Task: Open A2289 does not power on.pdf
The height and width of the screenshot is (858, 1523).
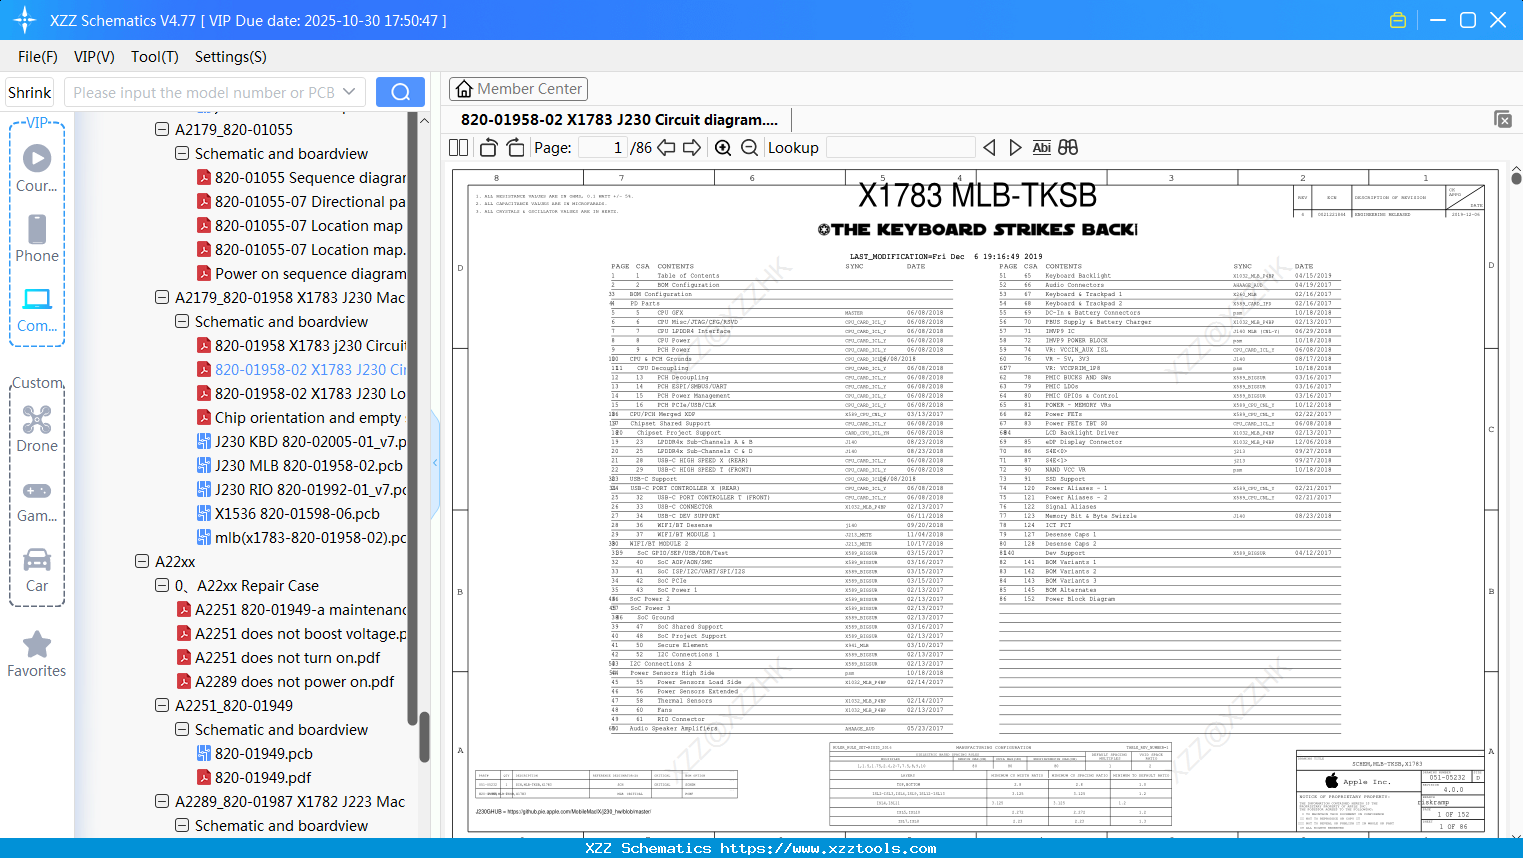Action: pyautogui.click(x=285, y=681)
